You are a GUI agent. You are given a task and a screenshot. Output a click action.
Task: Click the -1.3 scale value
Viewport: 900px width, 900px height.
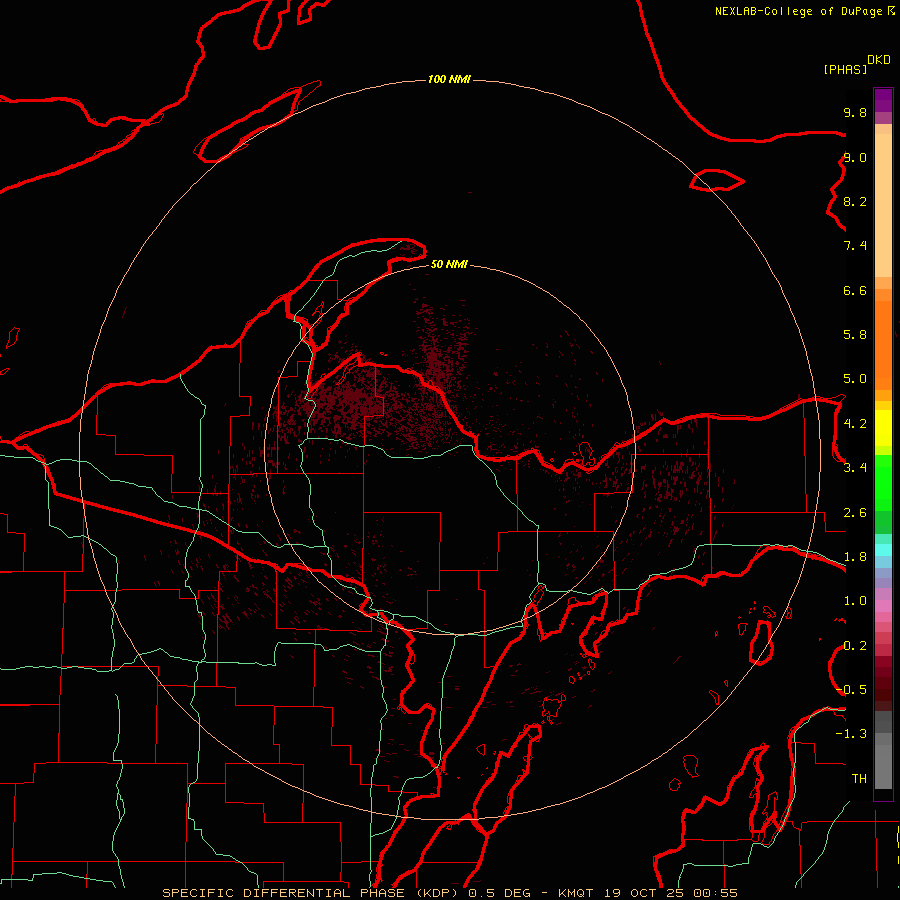tap(851, 734)
